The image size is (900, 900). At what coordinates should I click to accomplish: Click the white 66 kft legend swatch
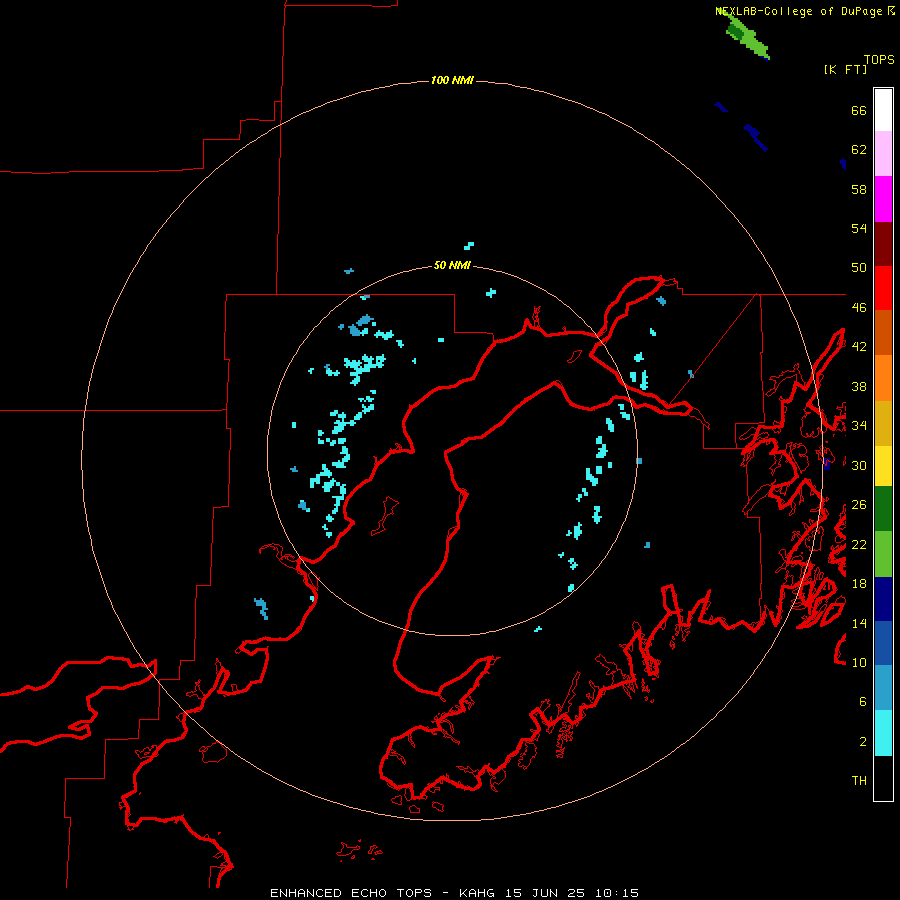(x=883, y=110)
